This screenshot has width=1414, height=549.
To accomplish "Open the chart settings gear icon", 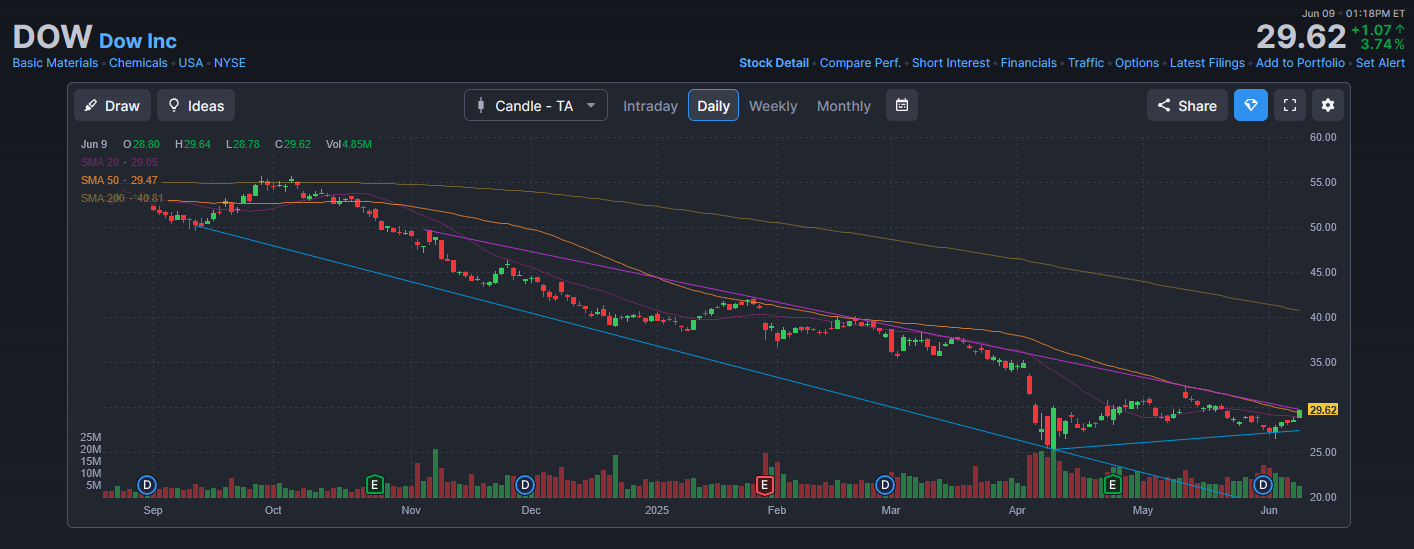I will click(1327, 106).
